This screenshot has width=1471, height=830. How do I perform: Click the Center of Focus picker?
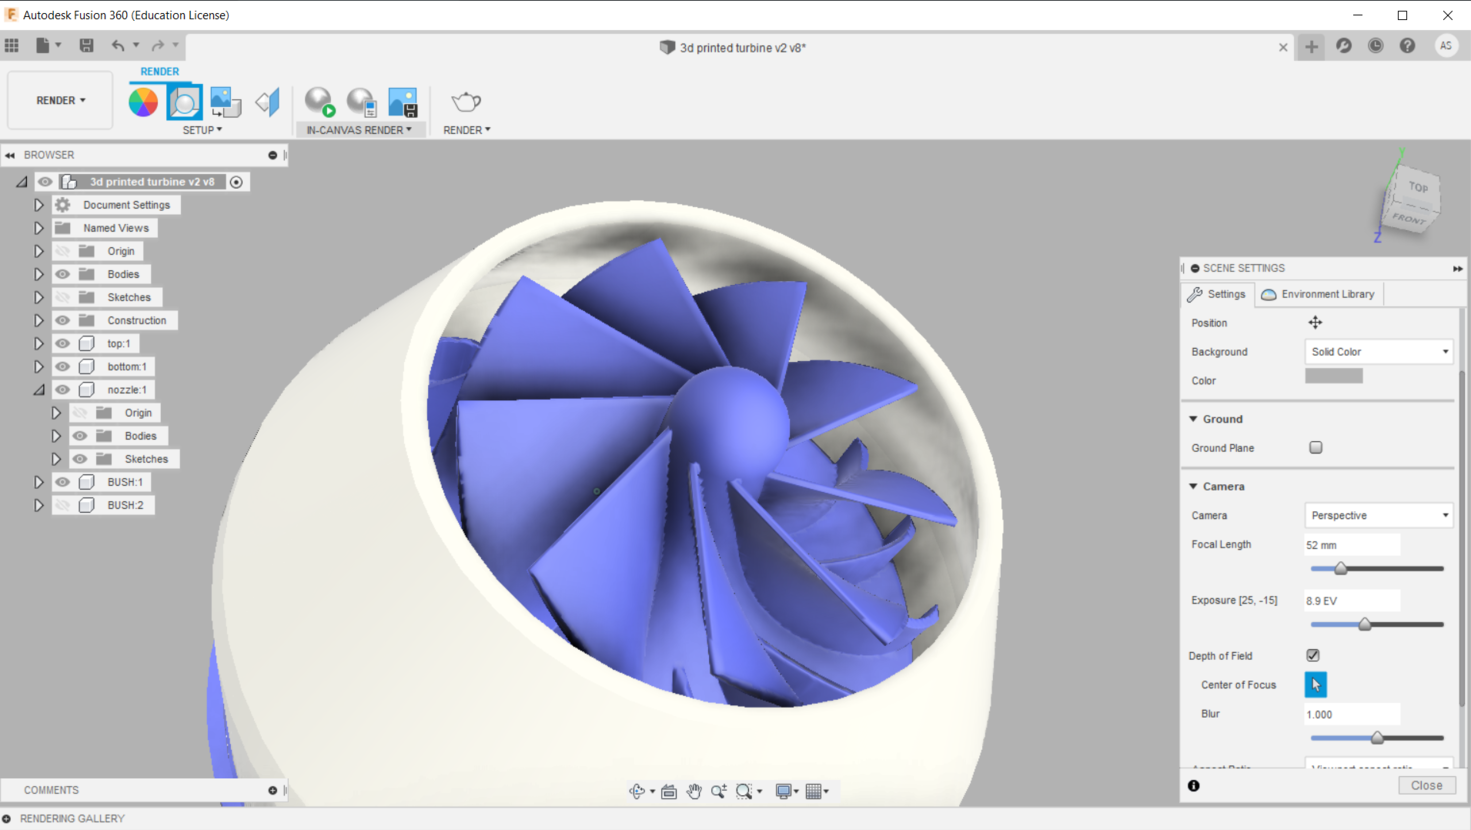[1315, 685]
